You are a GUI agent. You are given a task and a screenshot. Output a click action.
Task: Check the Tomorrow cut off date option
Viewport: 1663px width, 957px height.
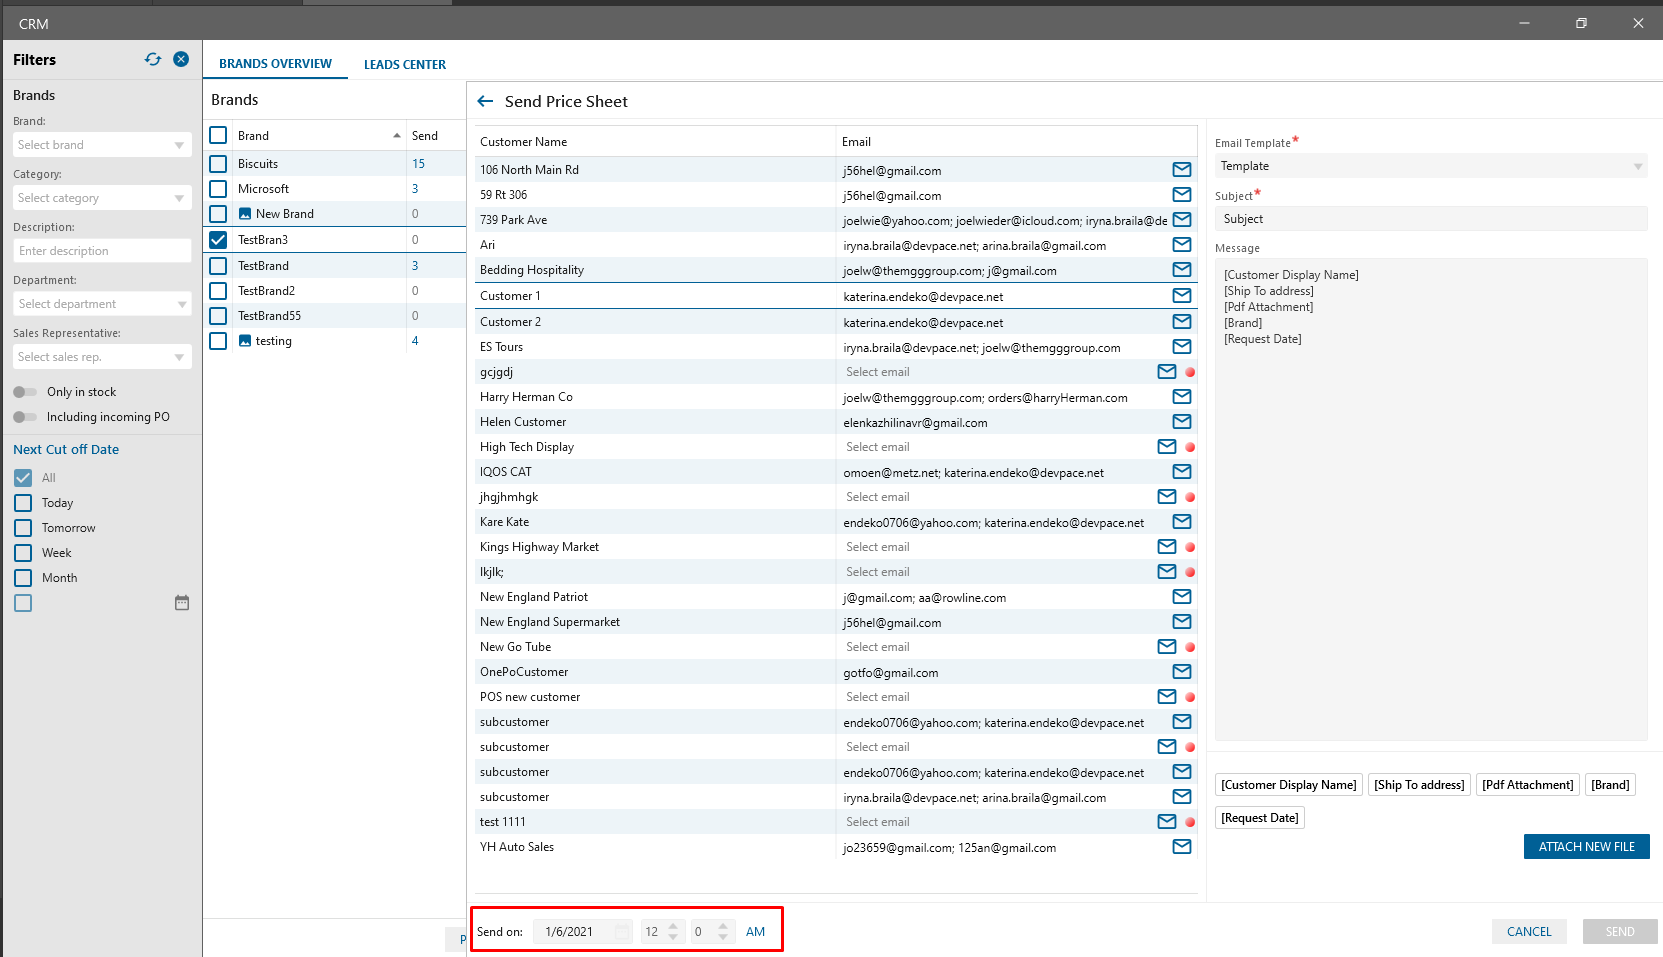coord(23,528)
